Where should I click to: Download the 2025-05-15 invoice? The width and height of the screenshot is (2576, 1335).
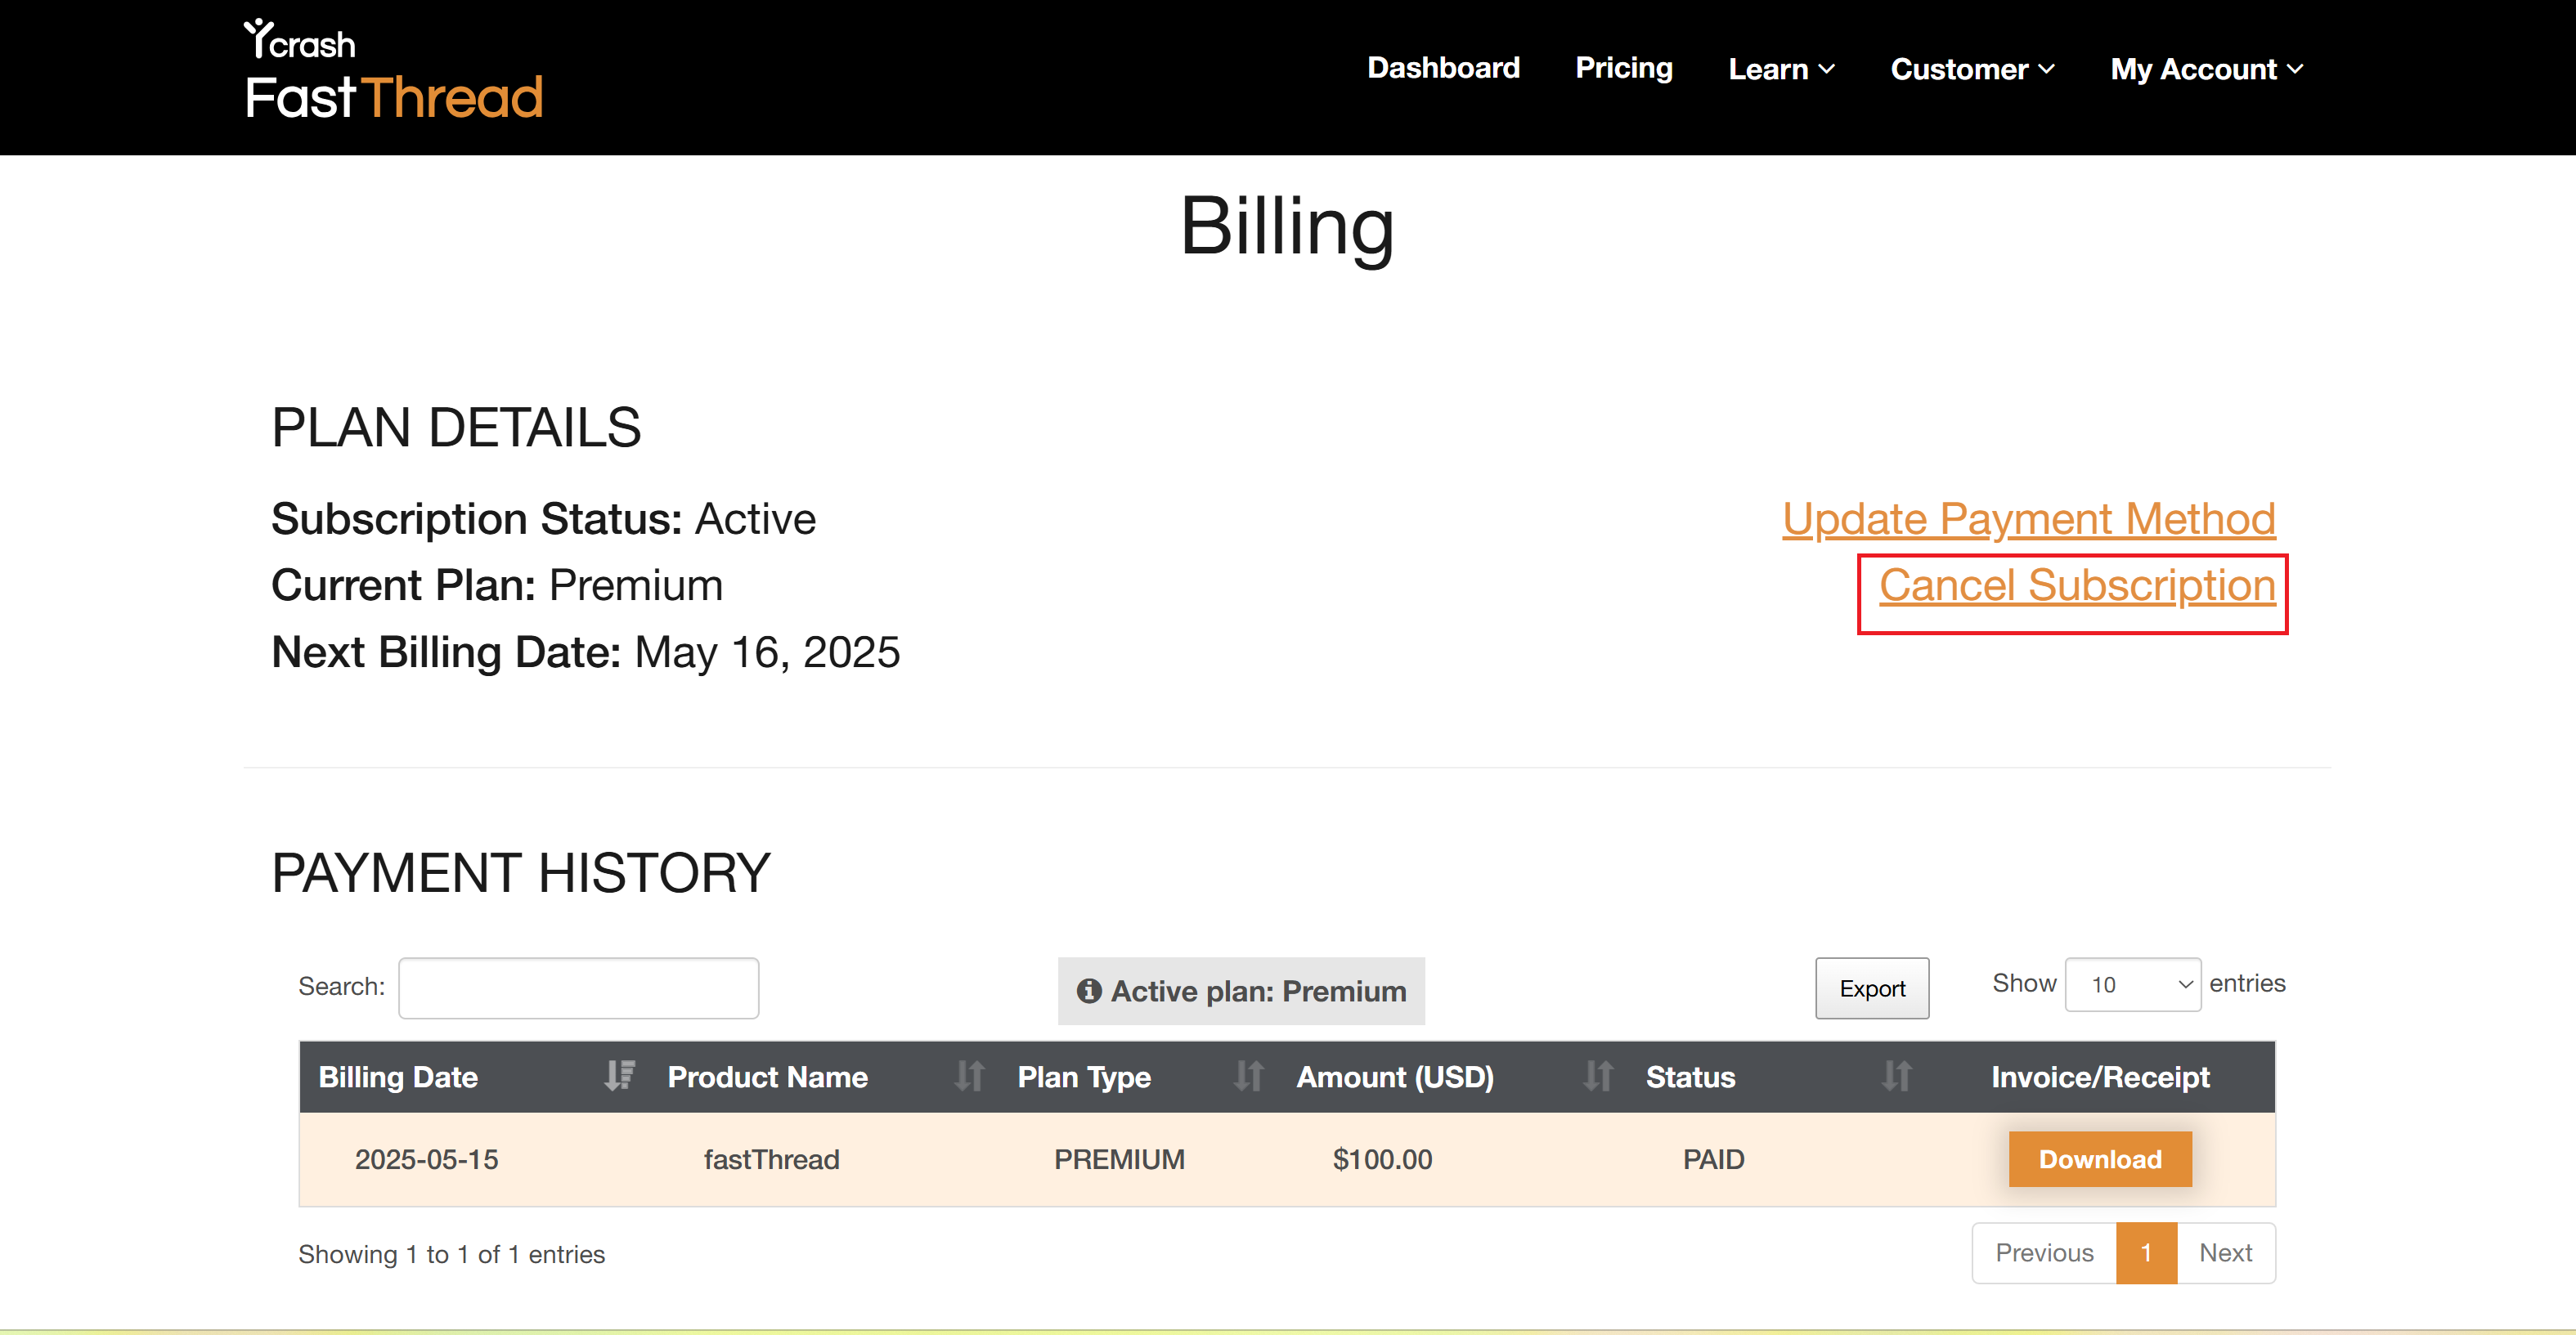click(x=2100, y=1159)
